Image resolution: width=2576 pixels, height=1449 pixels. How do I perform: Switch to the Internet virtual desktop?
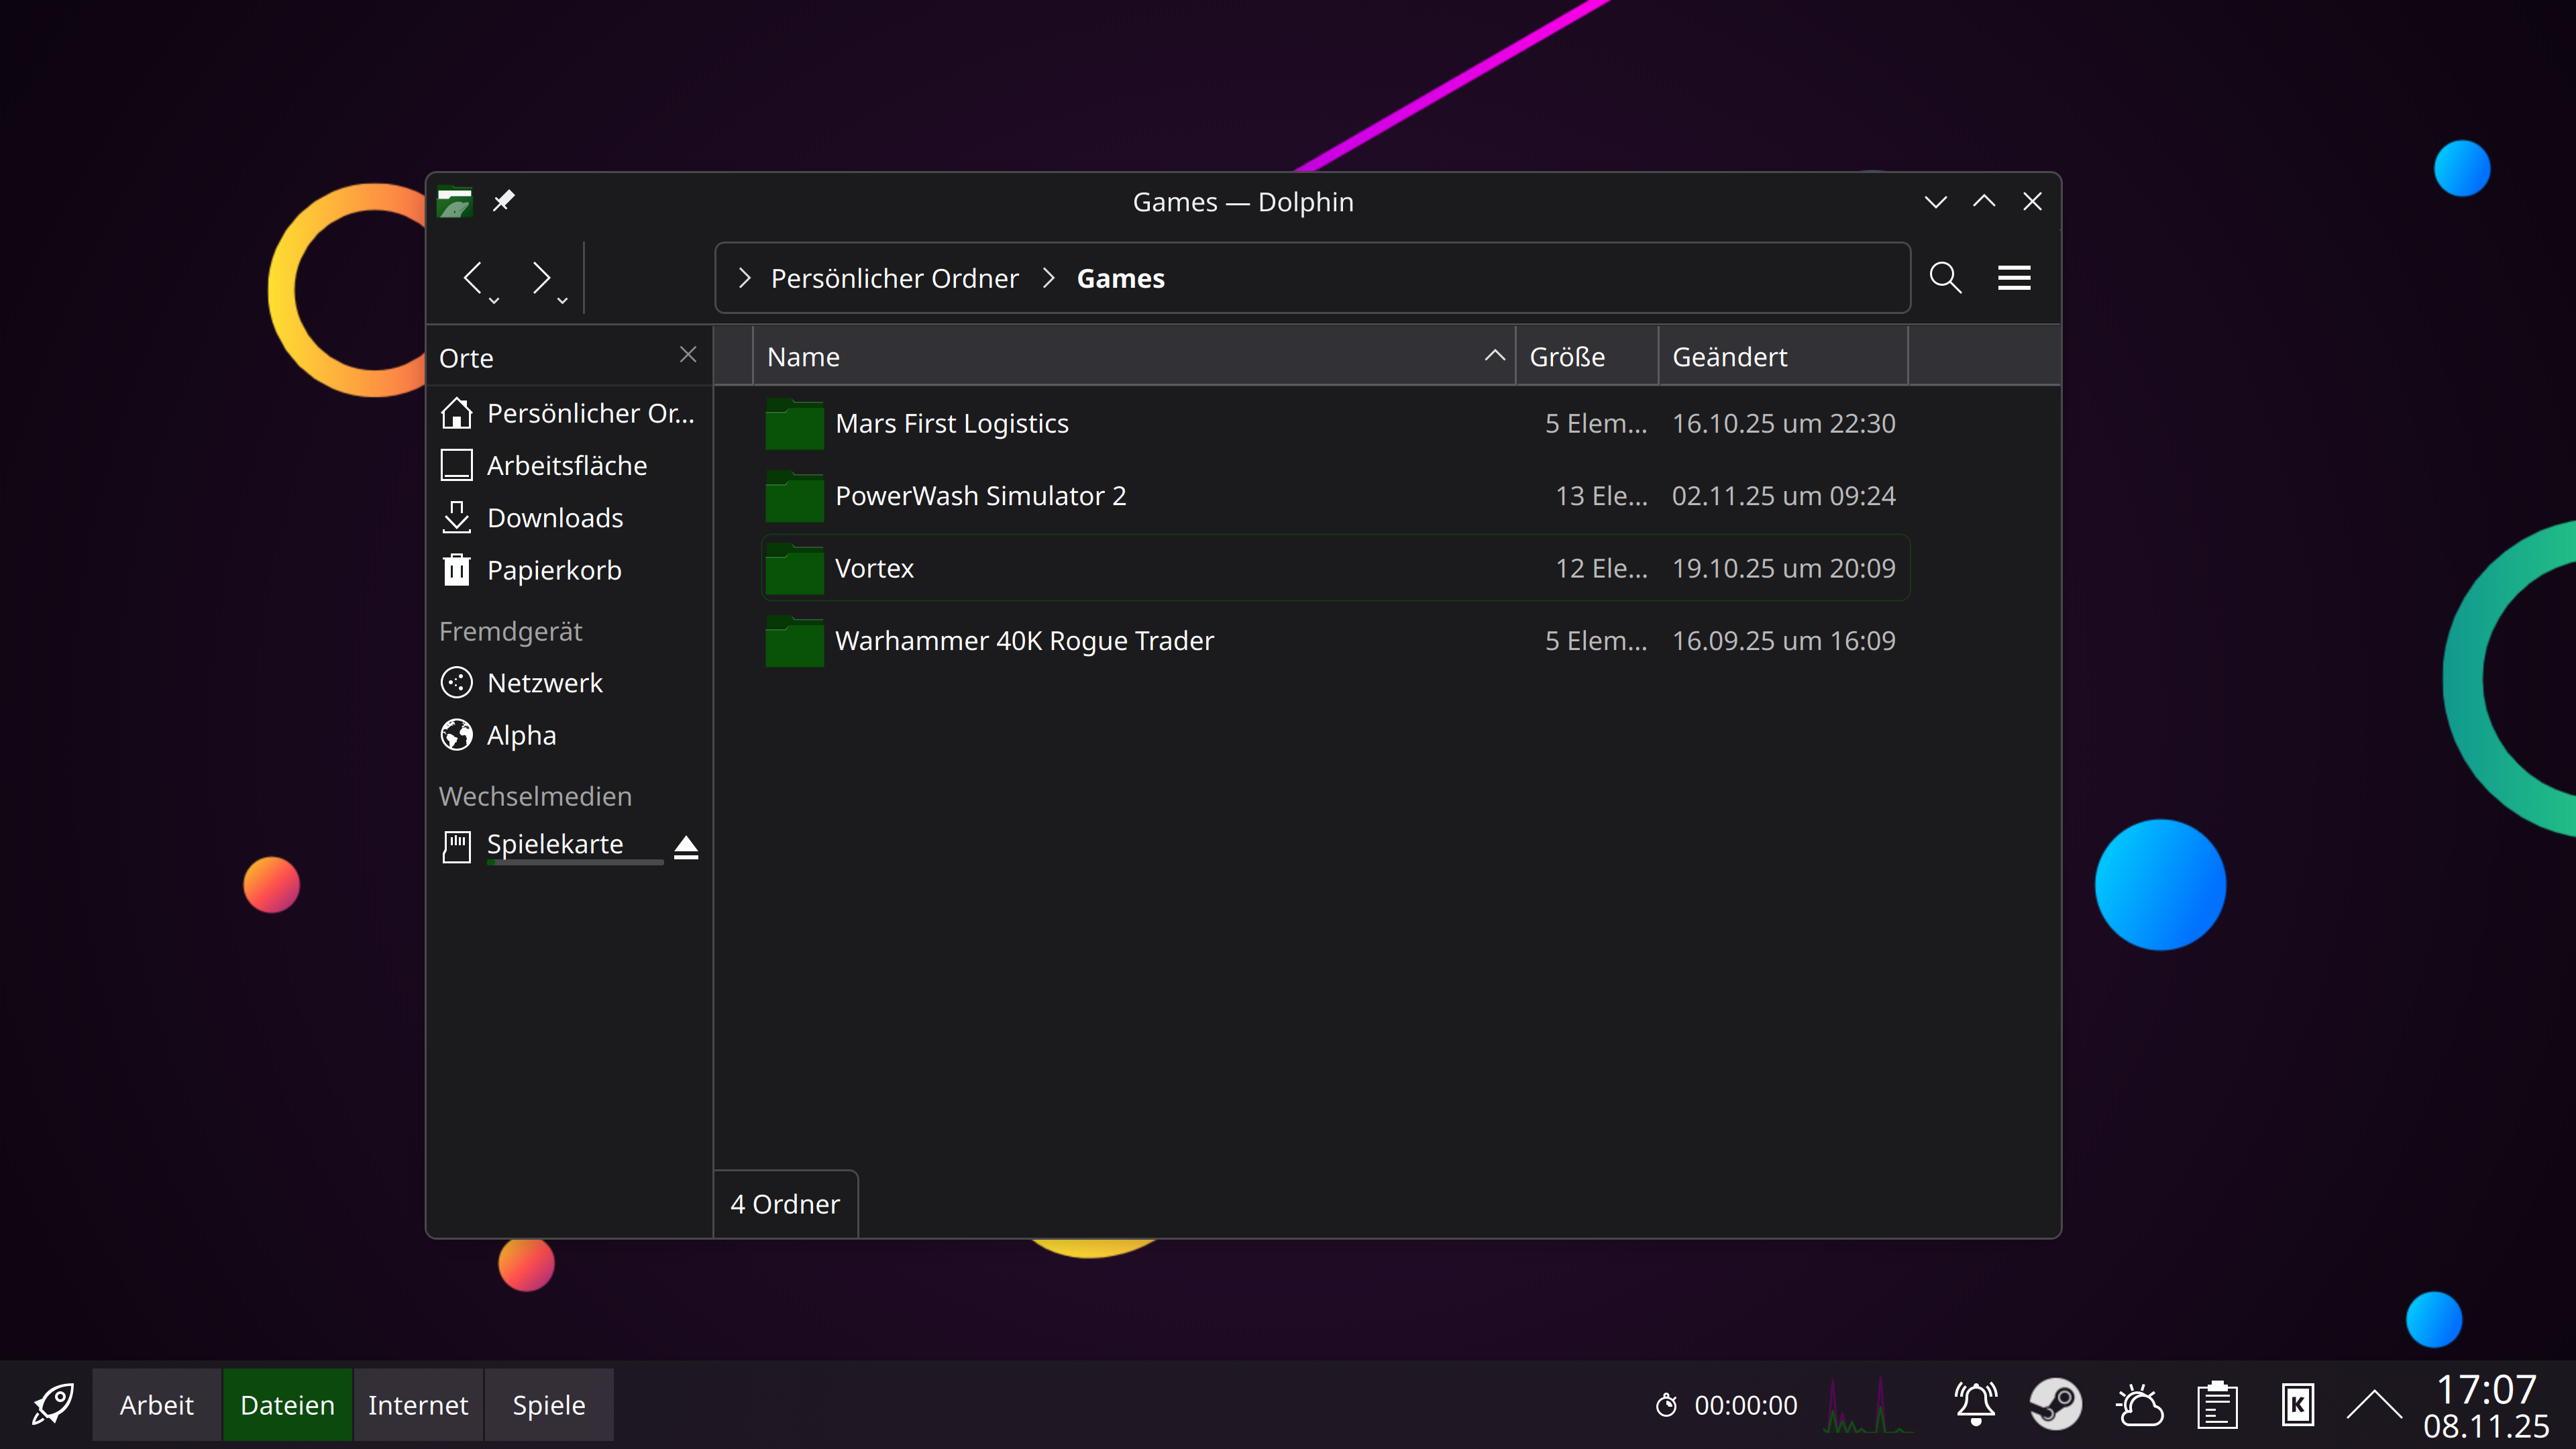417,1405
